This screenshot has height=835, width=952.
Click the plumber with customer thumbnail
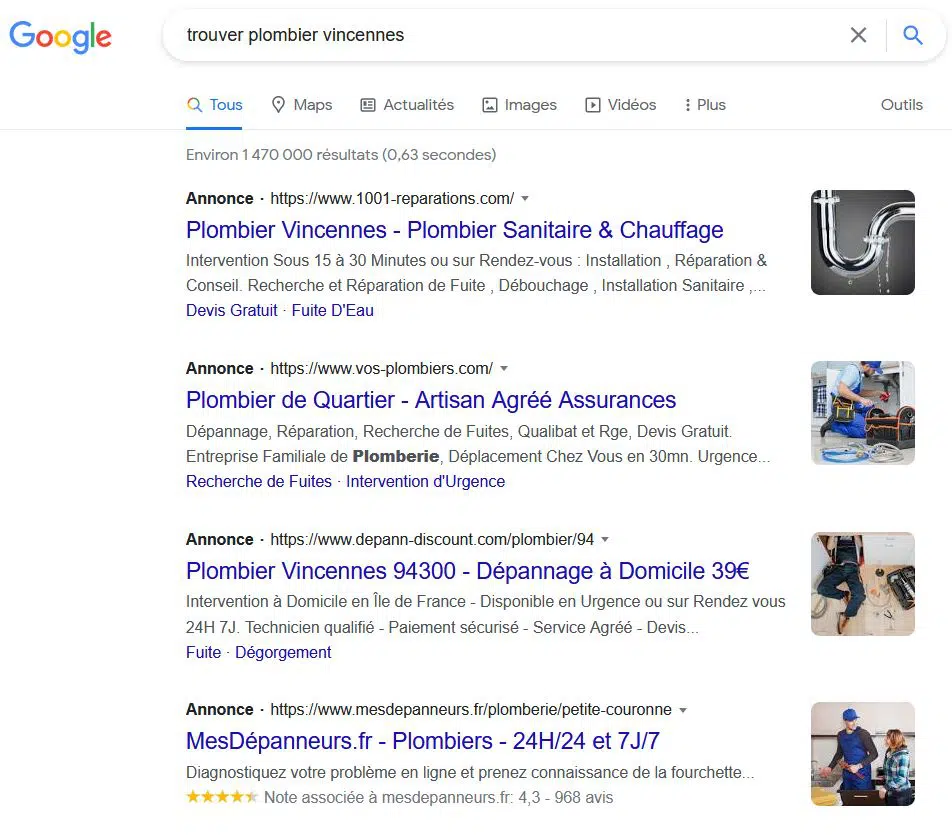pyautogui.click(x=862, y=754)
